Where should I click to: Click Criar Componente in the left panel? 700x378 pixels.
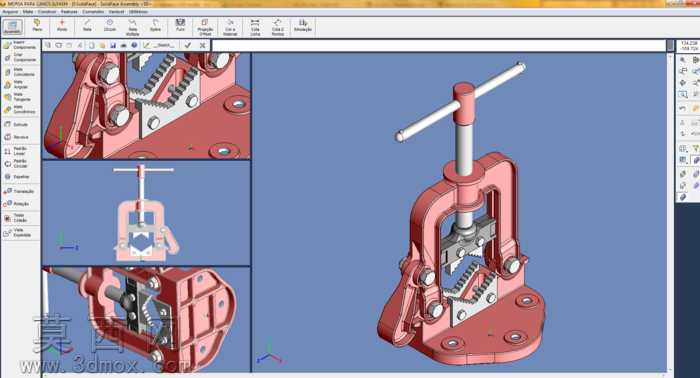[20, 58]
